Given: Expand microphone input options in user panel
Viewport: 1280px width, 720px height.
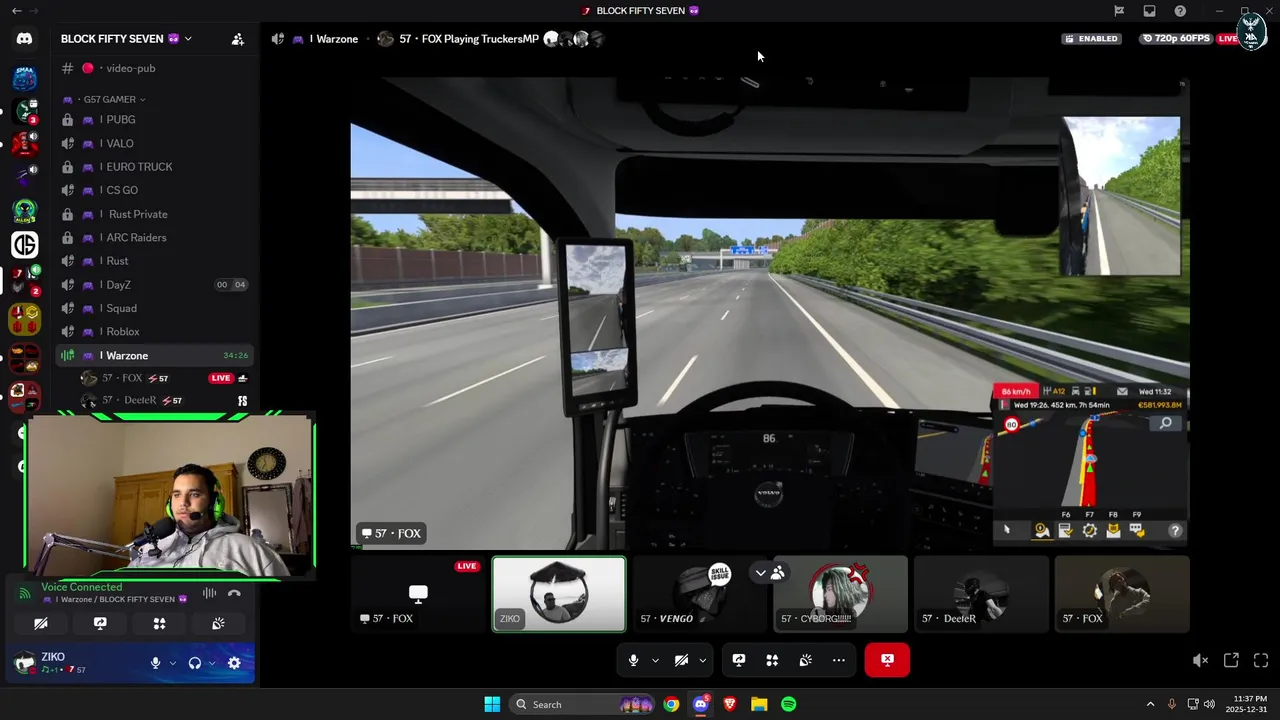Looking at the screenshot, I should [172, 663].
